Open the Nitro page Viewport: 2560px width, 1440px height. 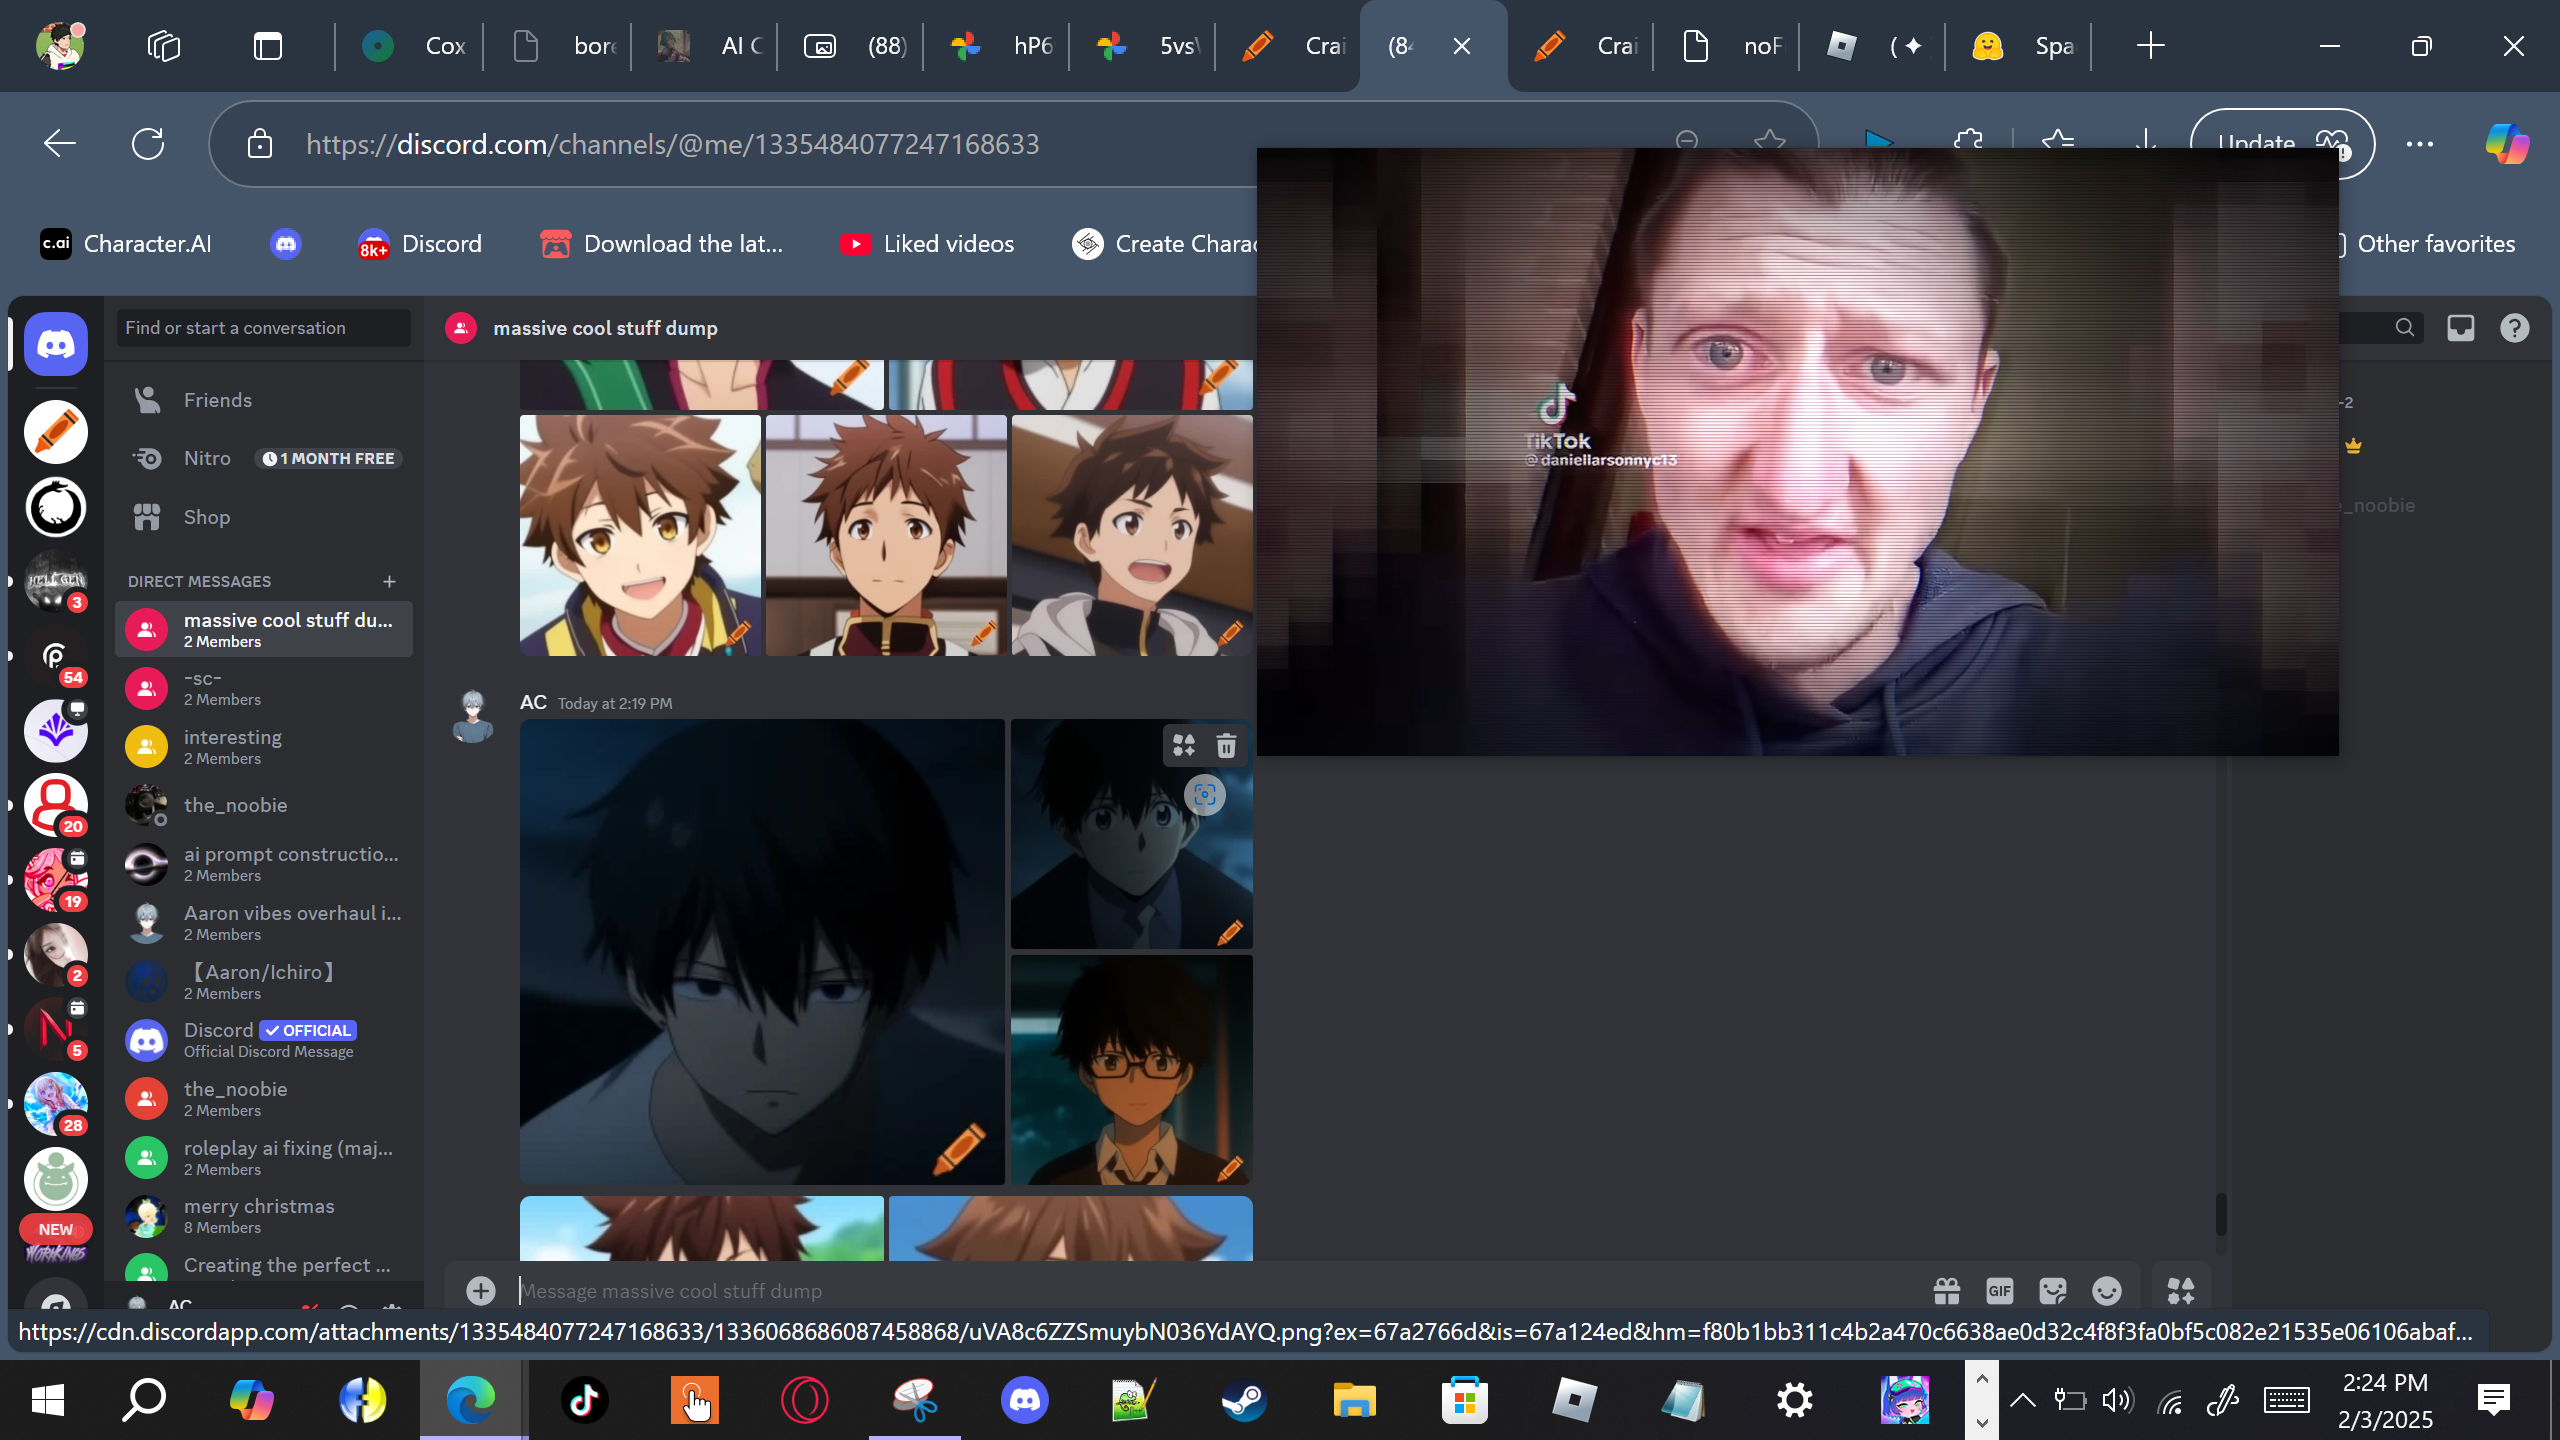pos(264,458)
